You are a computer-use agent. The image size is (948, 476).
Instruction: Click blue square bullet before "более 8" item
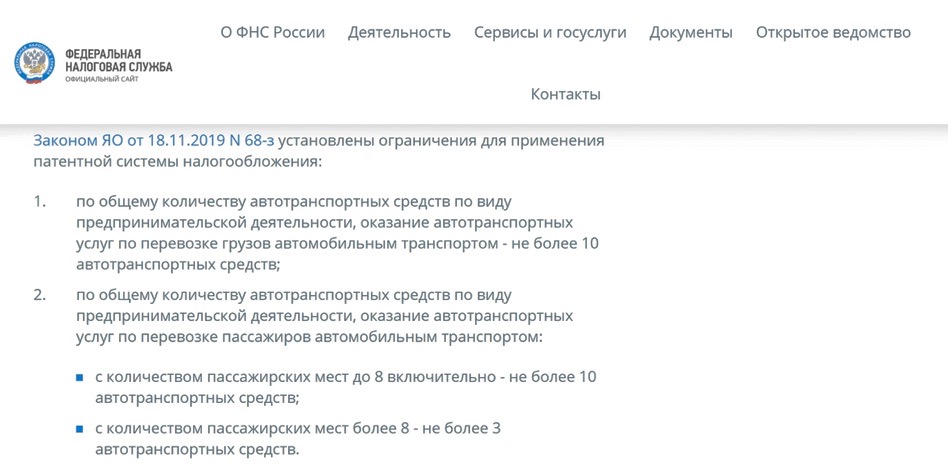pos(80,430)
